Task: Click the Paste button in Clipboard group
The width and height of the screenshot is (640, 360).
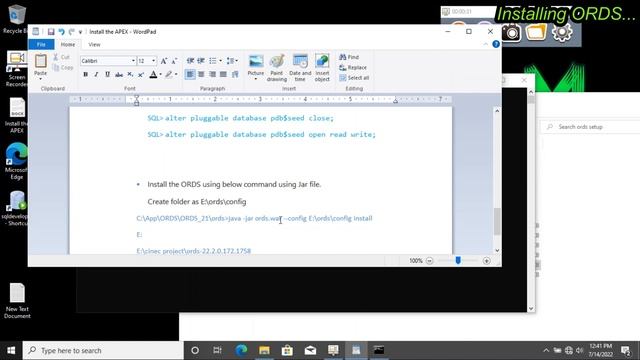Action: tap(40, 65)
